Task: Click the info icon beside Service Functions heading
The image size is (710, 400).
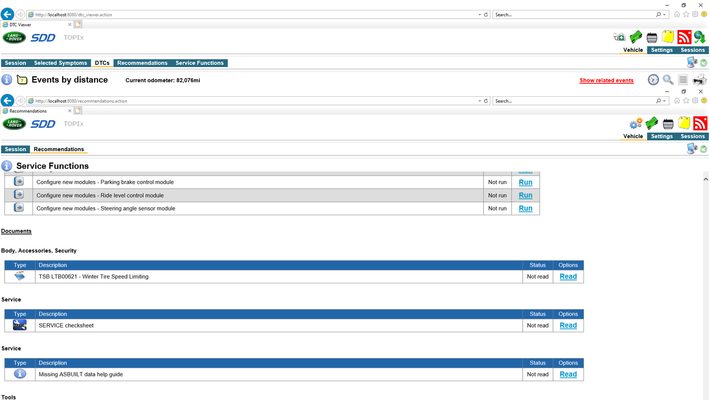Action: [x=6, y=166]
